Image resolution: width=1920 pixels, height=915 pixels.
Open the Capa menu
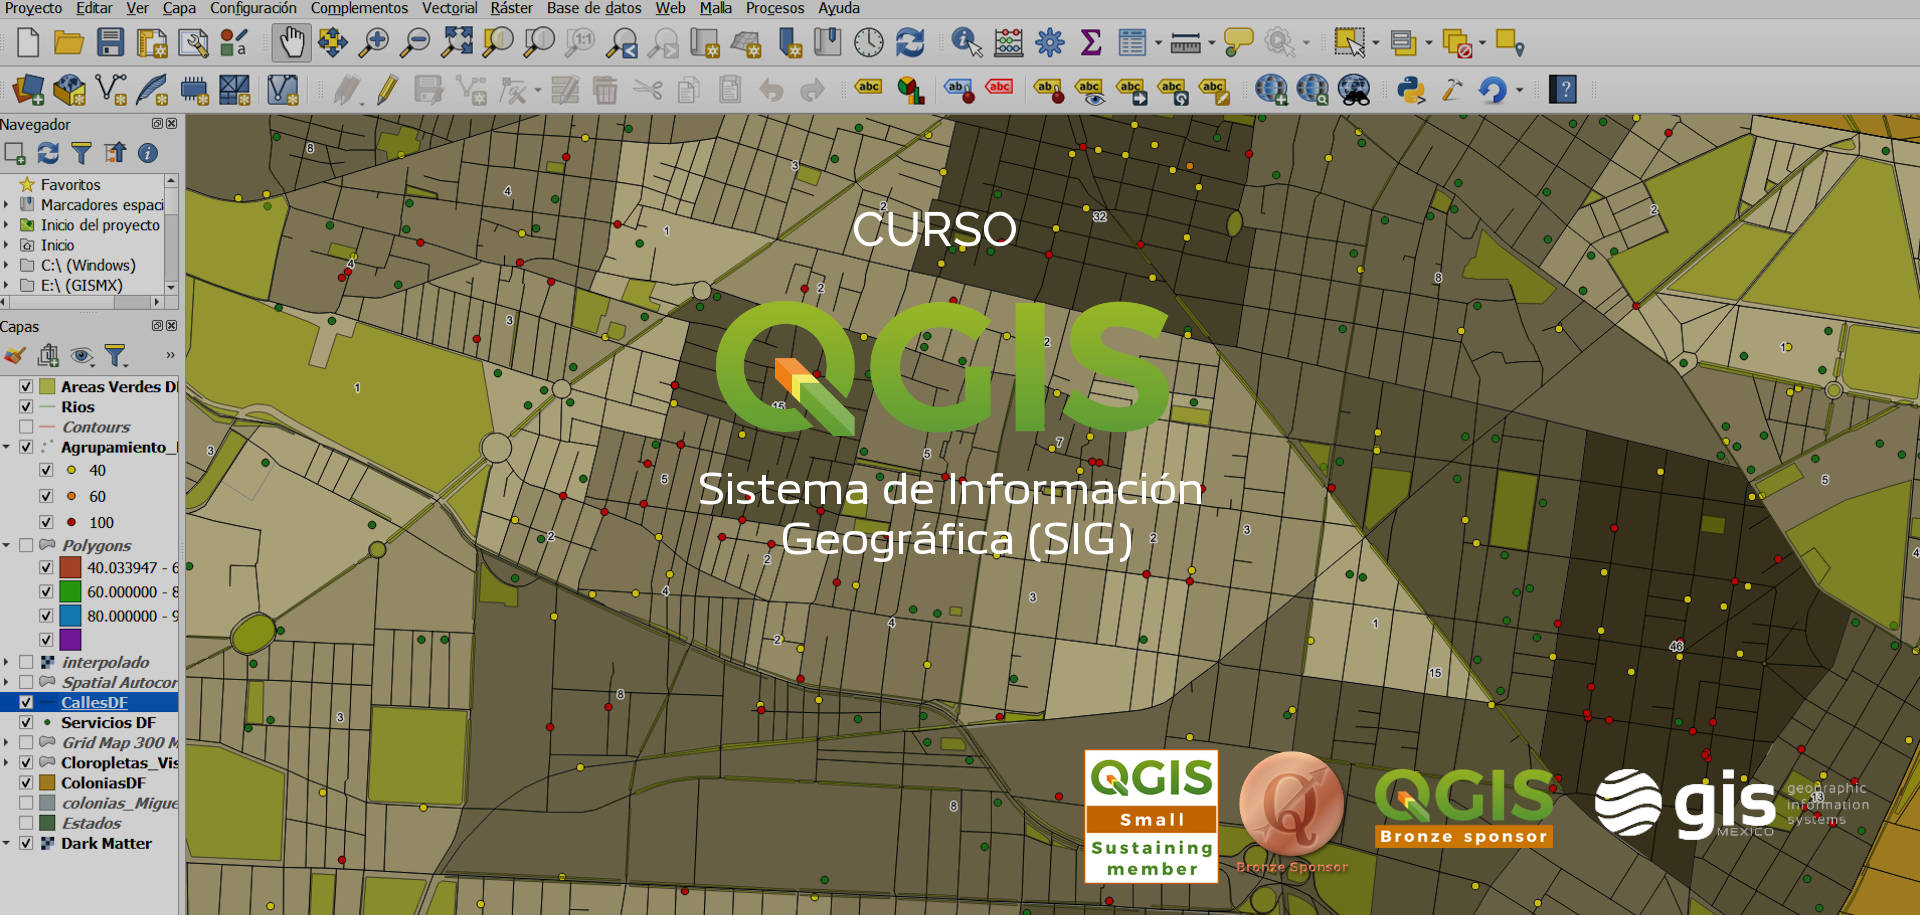179,8
